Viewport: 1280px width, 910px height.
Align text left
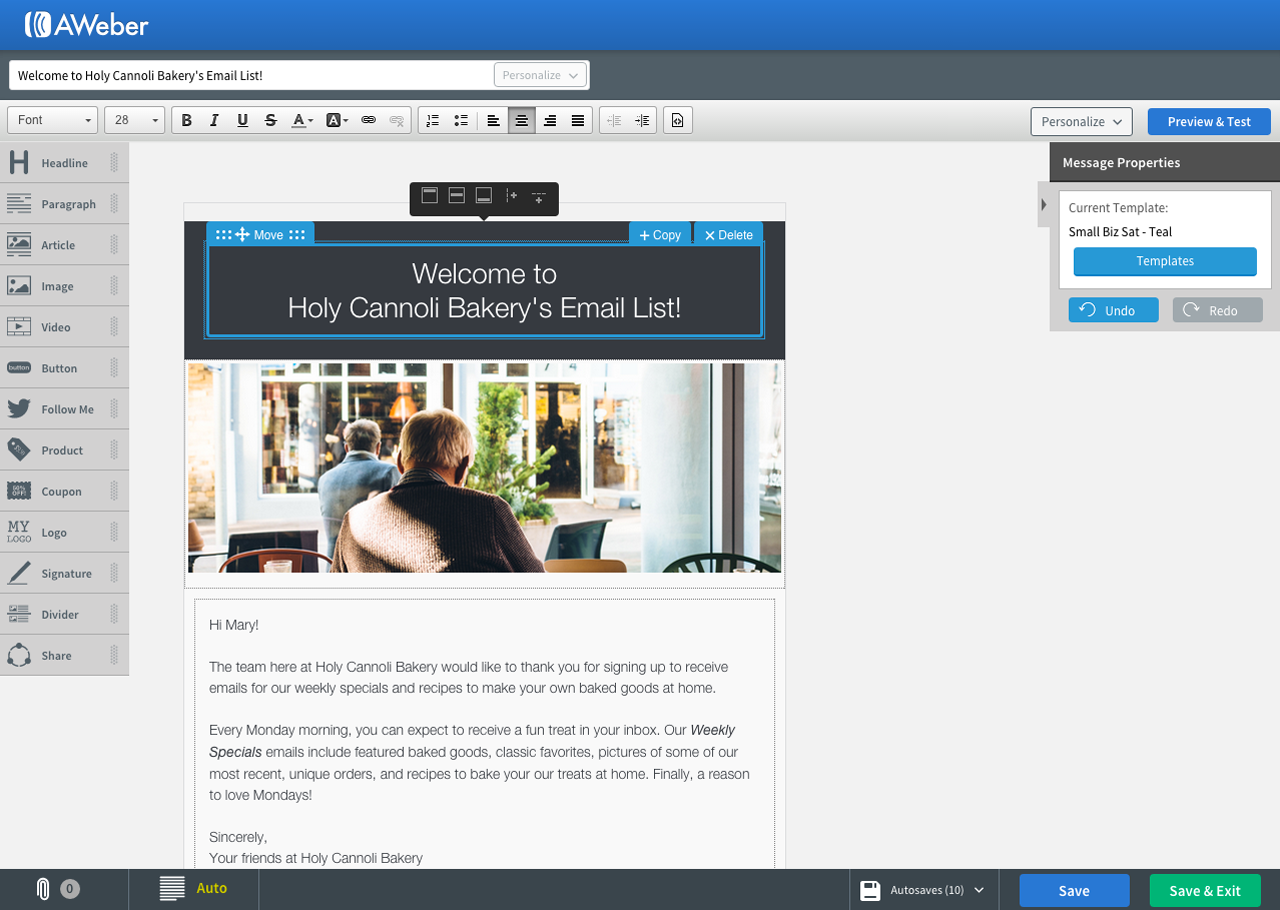coord(493,120)
